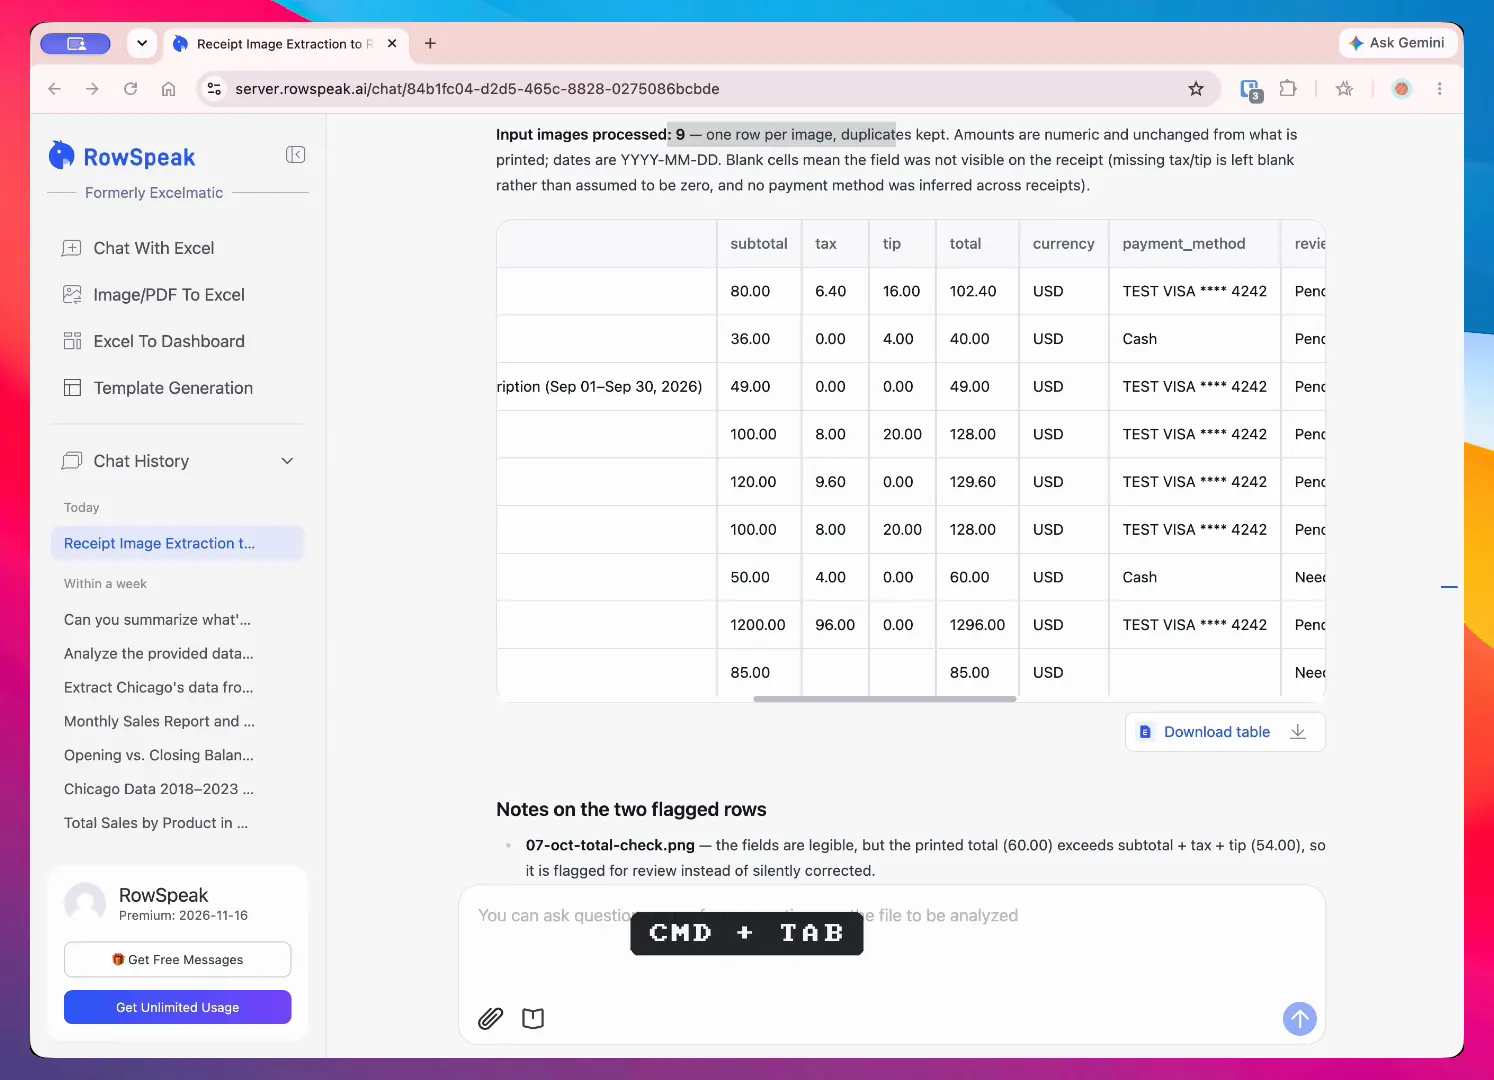The width and height of the screenshot is (1494, 1080).
Task: Open the 'Total Sales by Product in ...' chat
Action: click(x=156, y=824)
